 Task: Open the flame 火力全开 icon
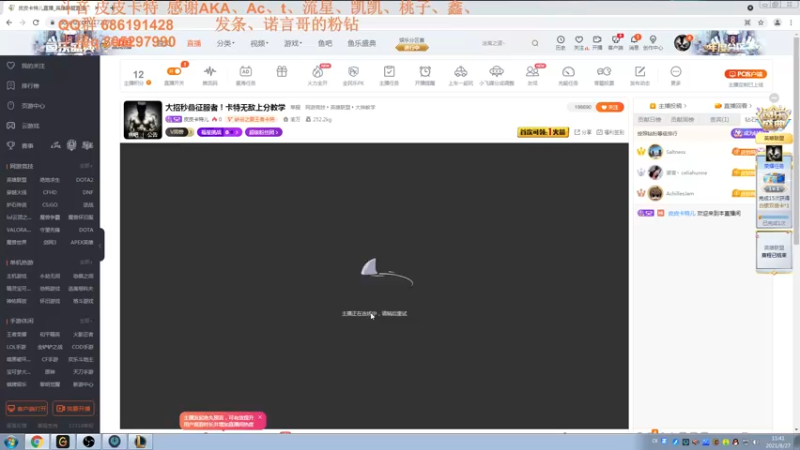(317, 72)
